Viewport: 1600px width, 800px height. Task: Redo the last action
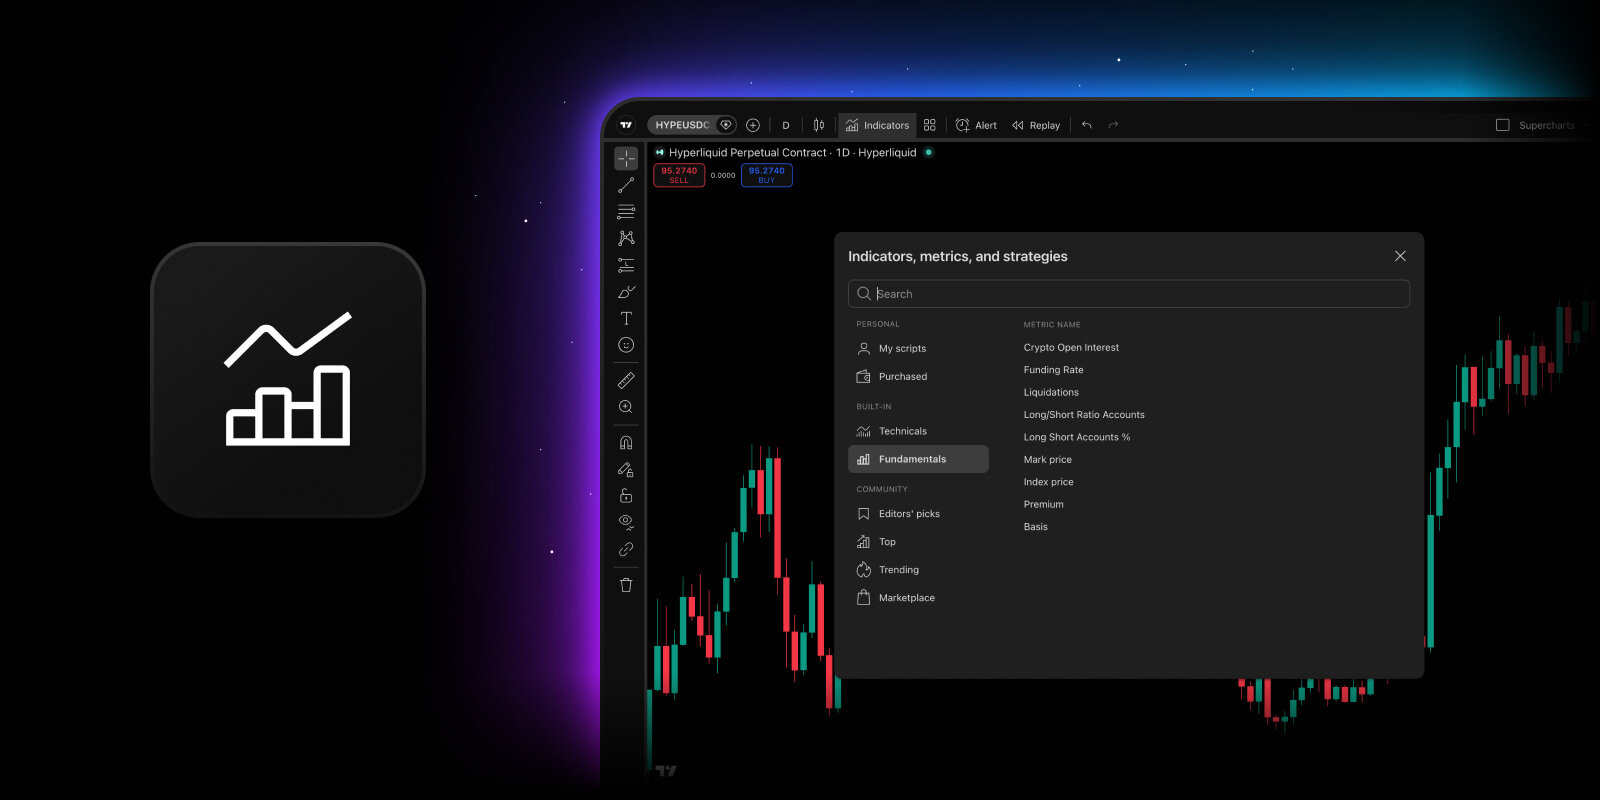click(1113, 125)
